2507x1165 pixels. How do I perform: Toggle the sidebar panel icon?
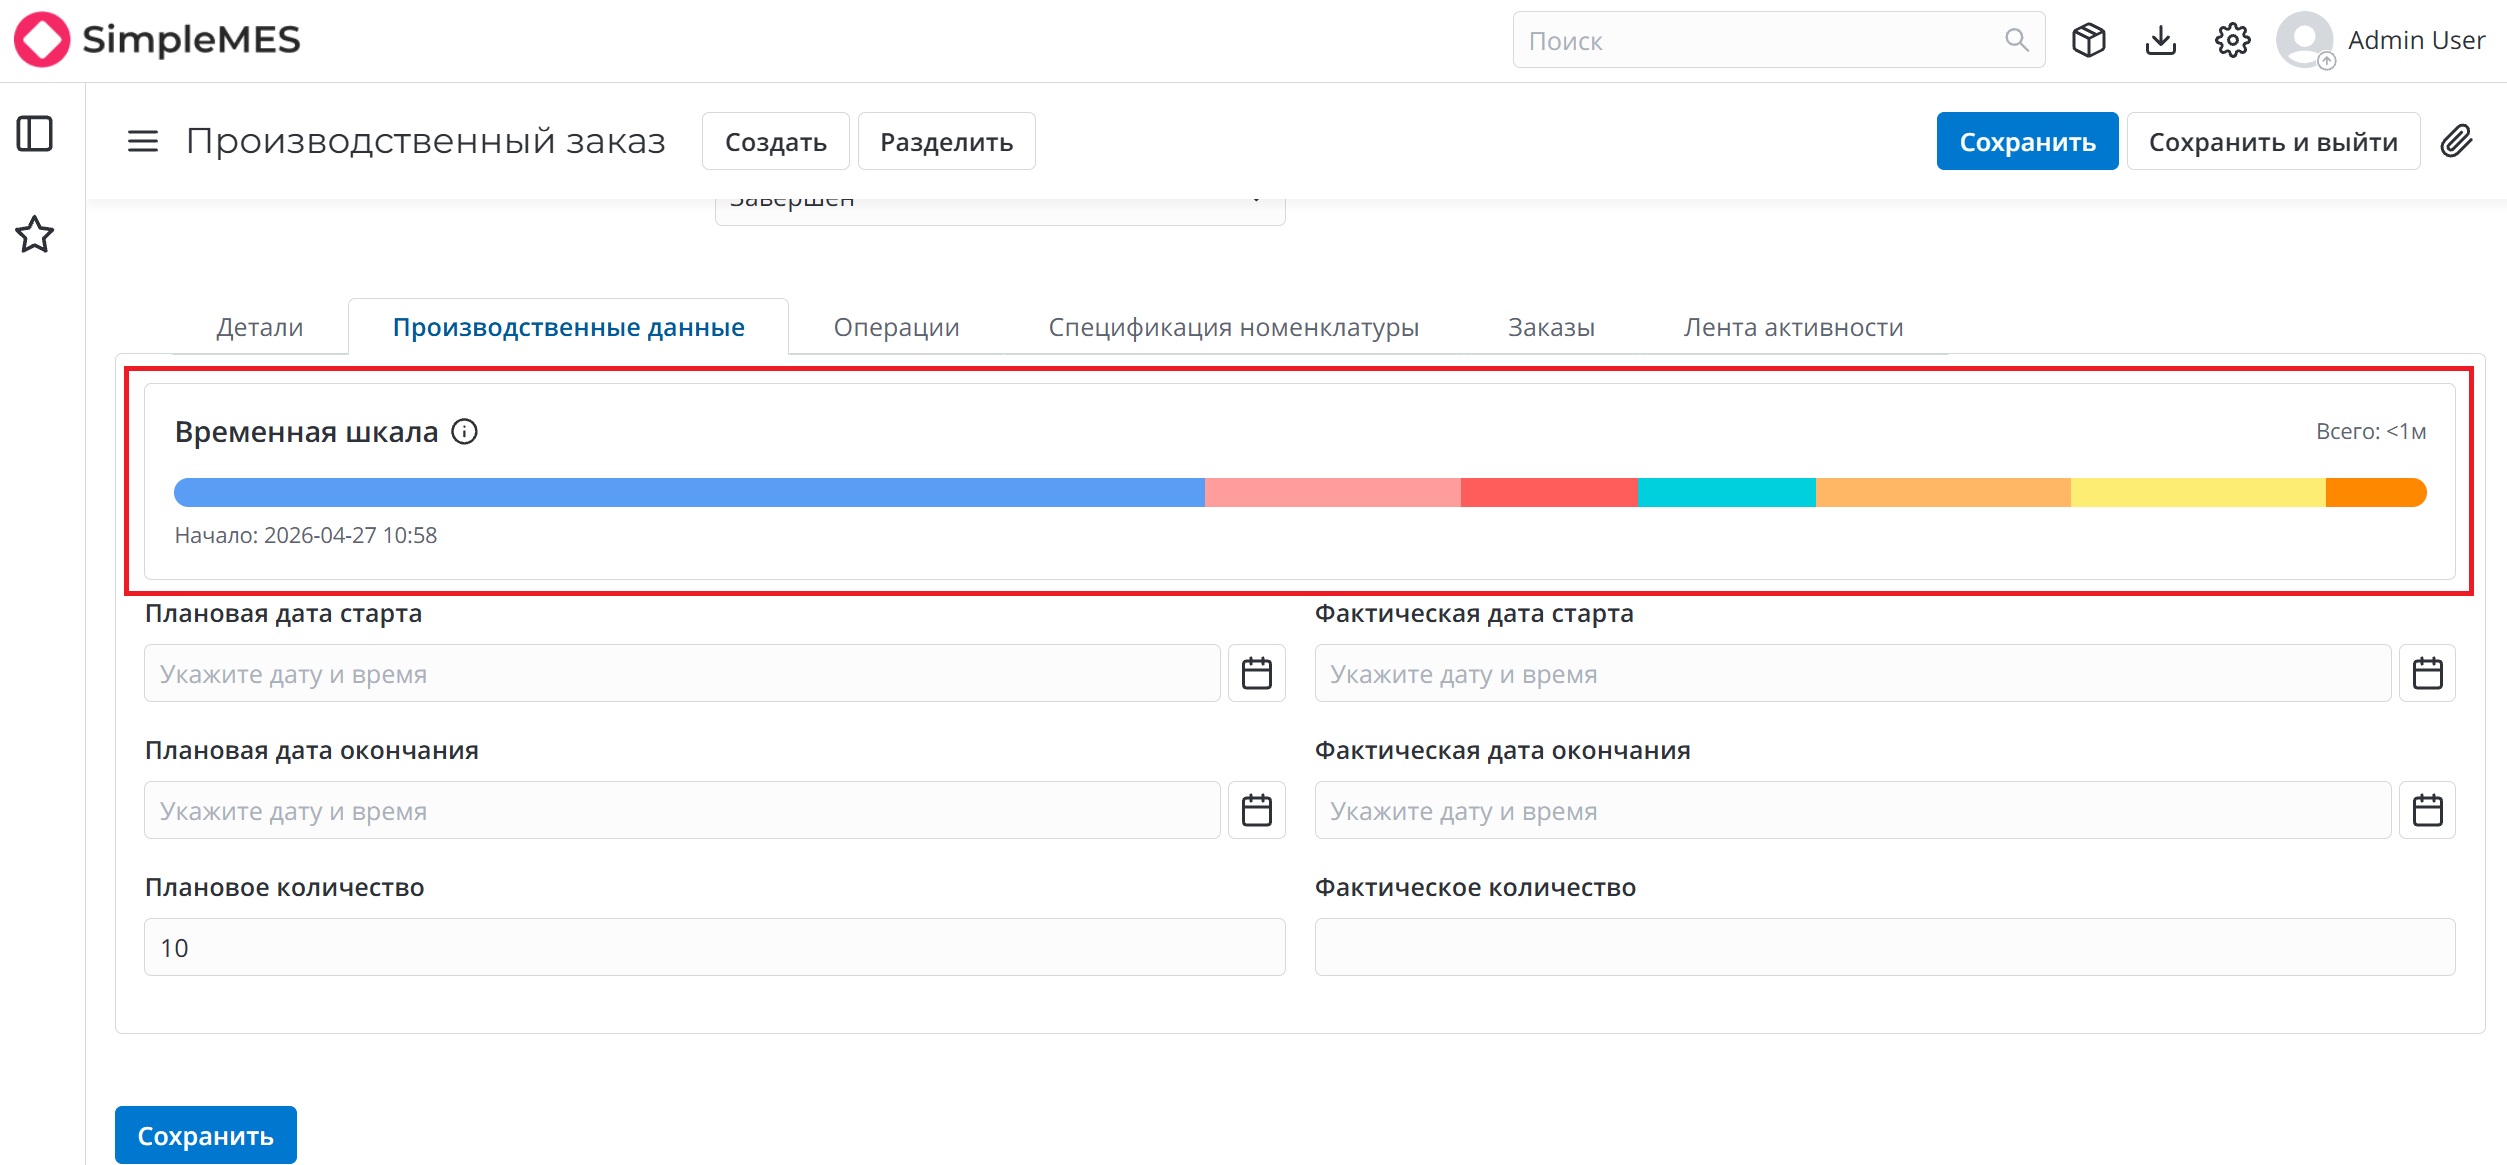coord(35,133)
